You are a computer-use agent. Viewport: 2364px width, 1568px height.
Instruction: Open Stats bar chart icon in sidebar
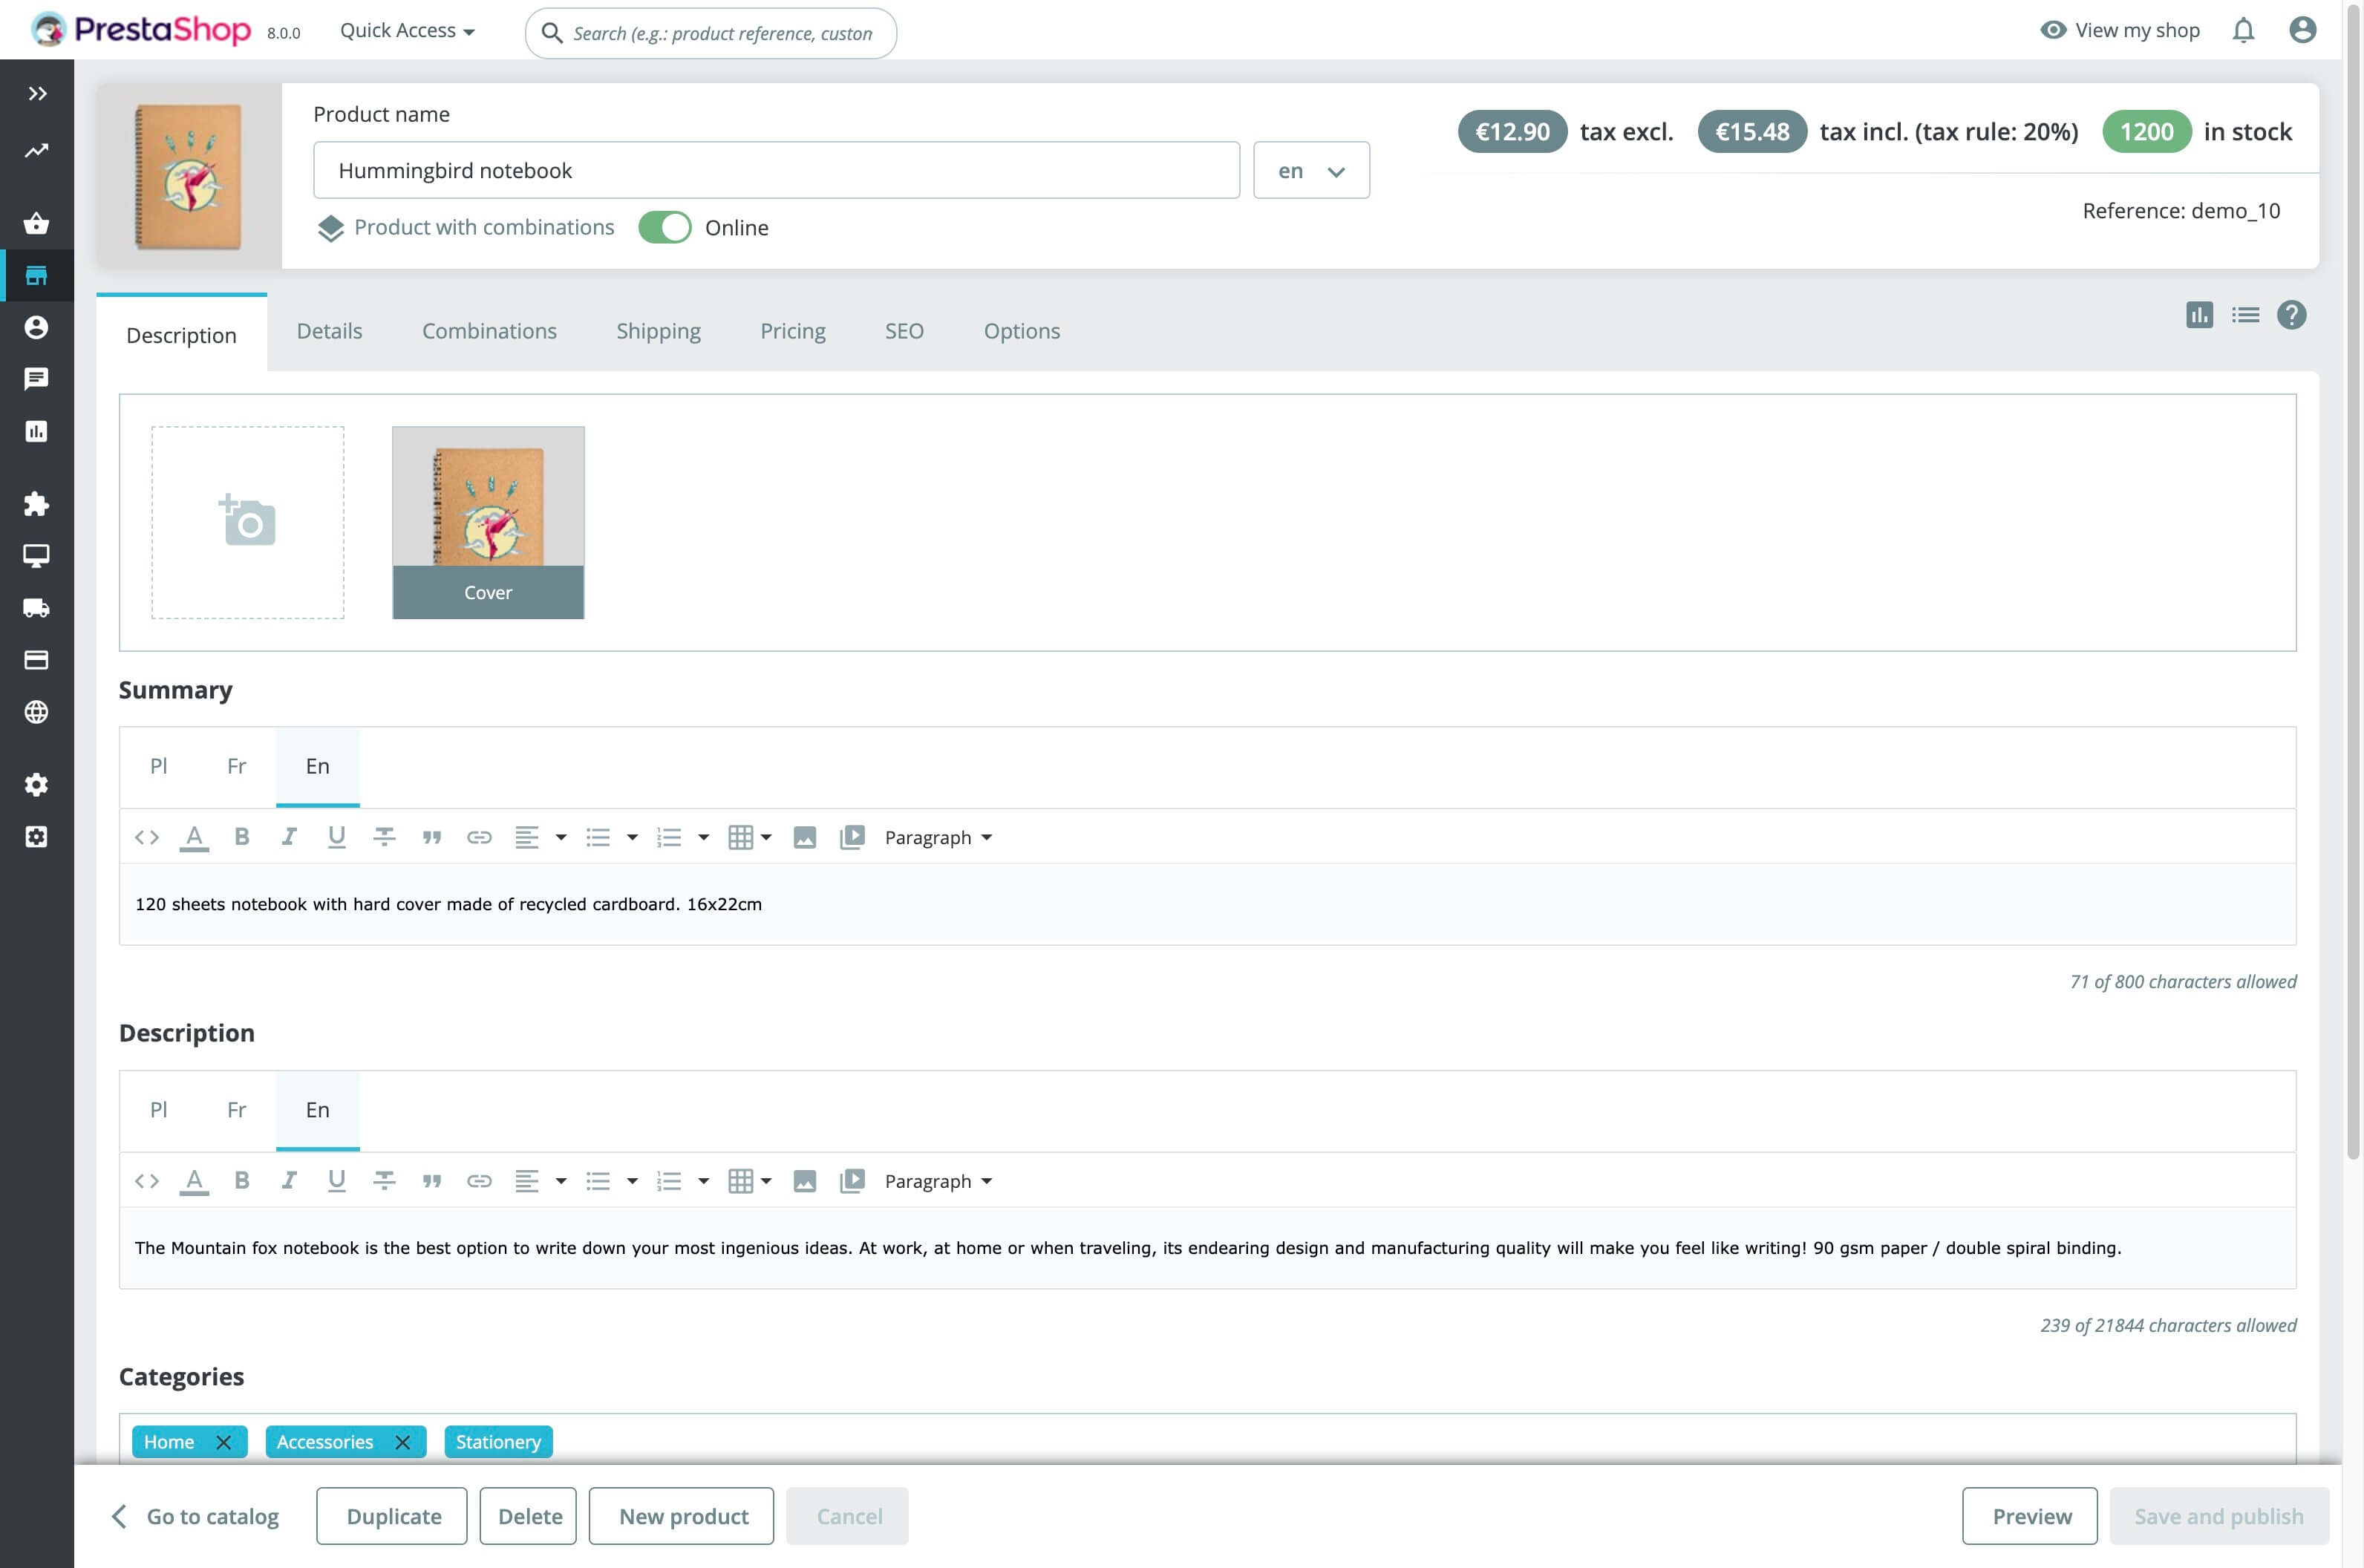37,431
